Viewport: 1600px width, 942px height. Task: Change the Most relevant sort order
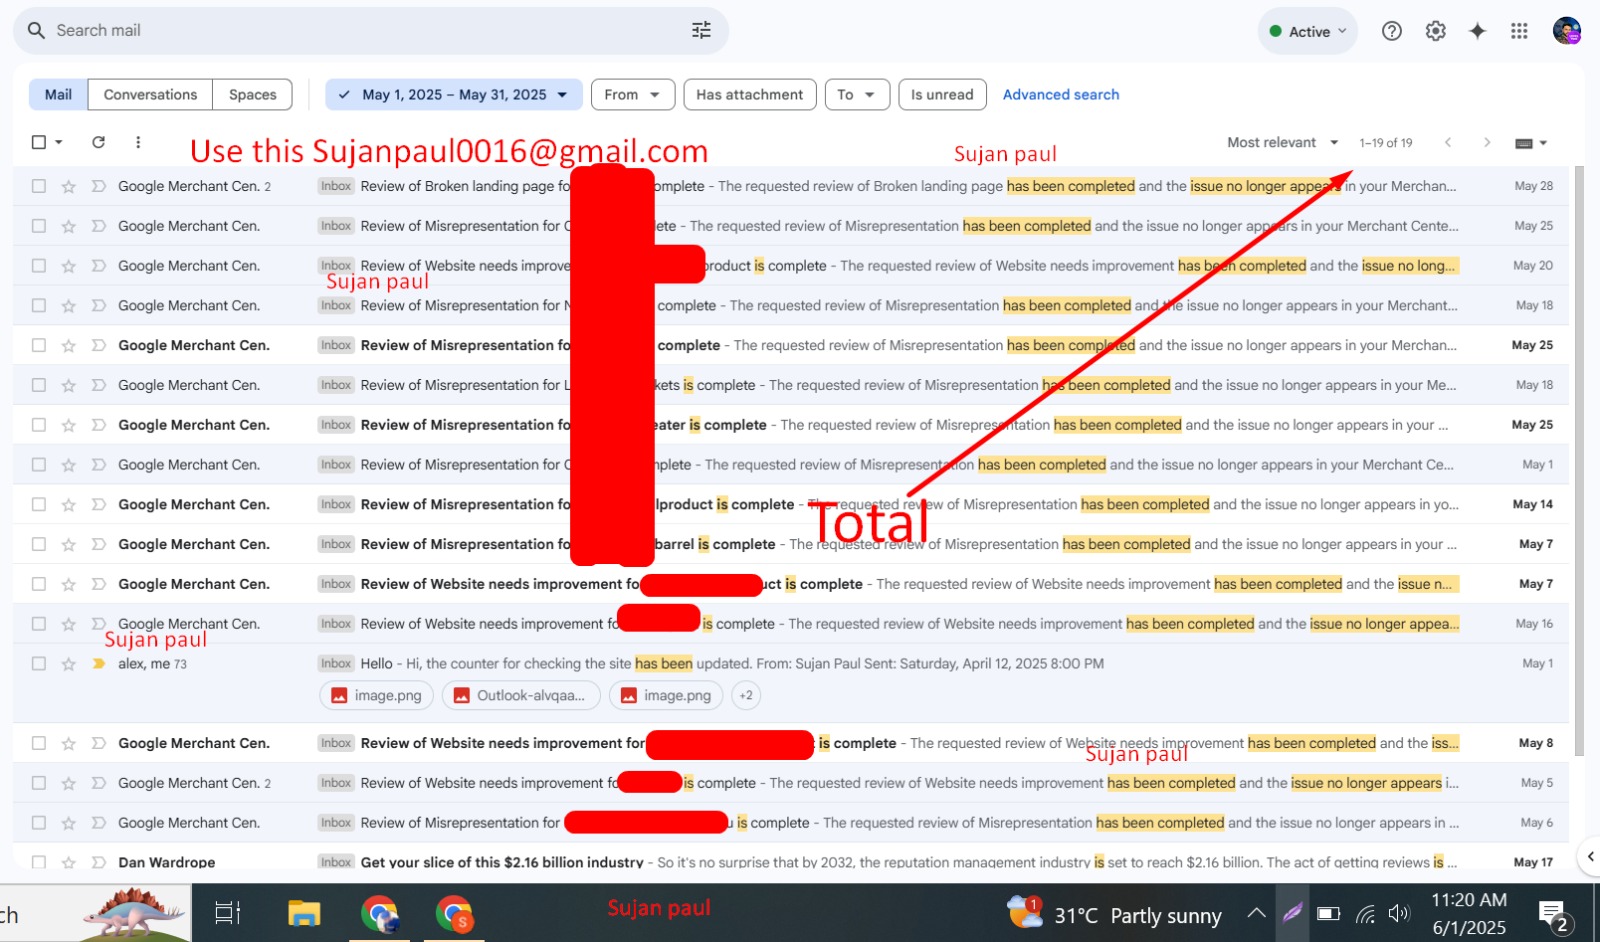1282,143
